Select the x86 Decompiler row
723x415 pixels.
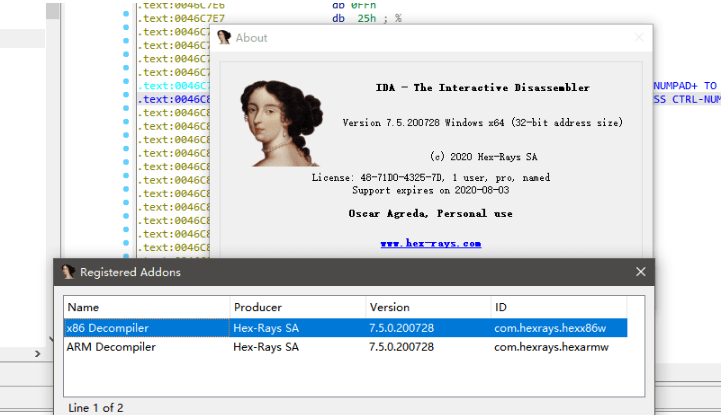345,328
